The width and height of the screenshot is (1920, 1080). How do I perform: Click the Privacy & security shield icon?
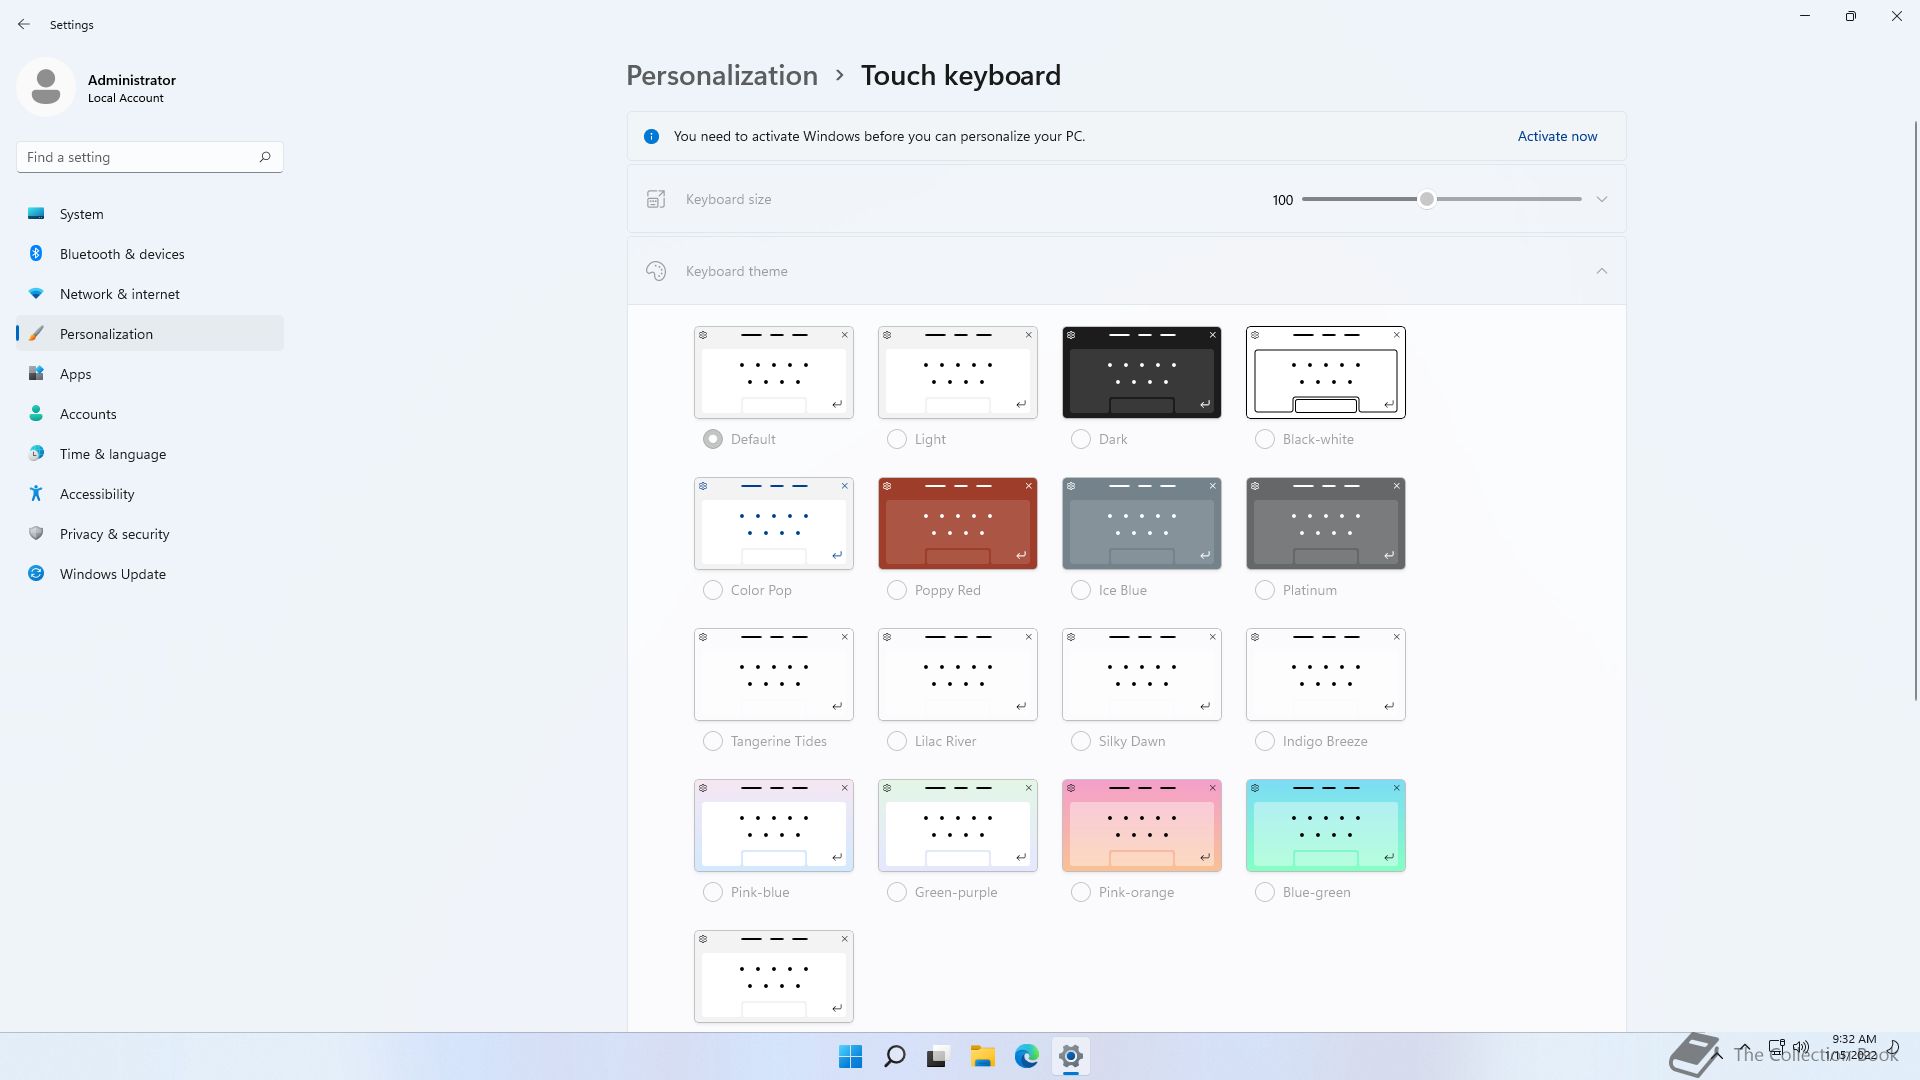click(36, 534)
